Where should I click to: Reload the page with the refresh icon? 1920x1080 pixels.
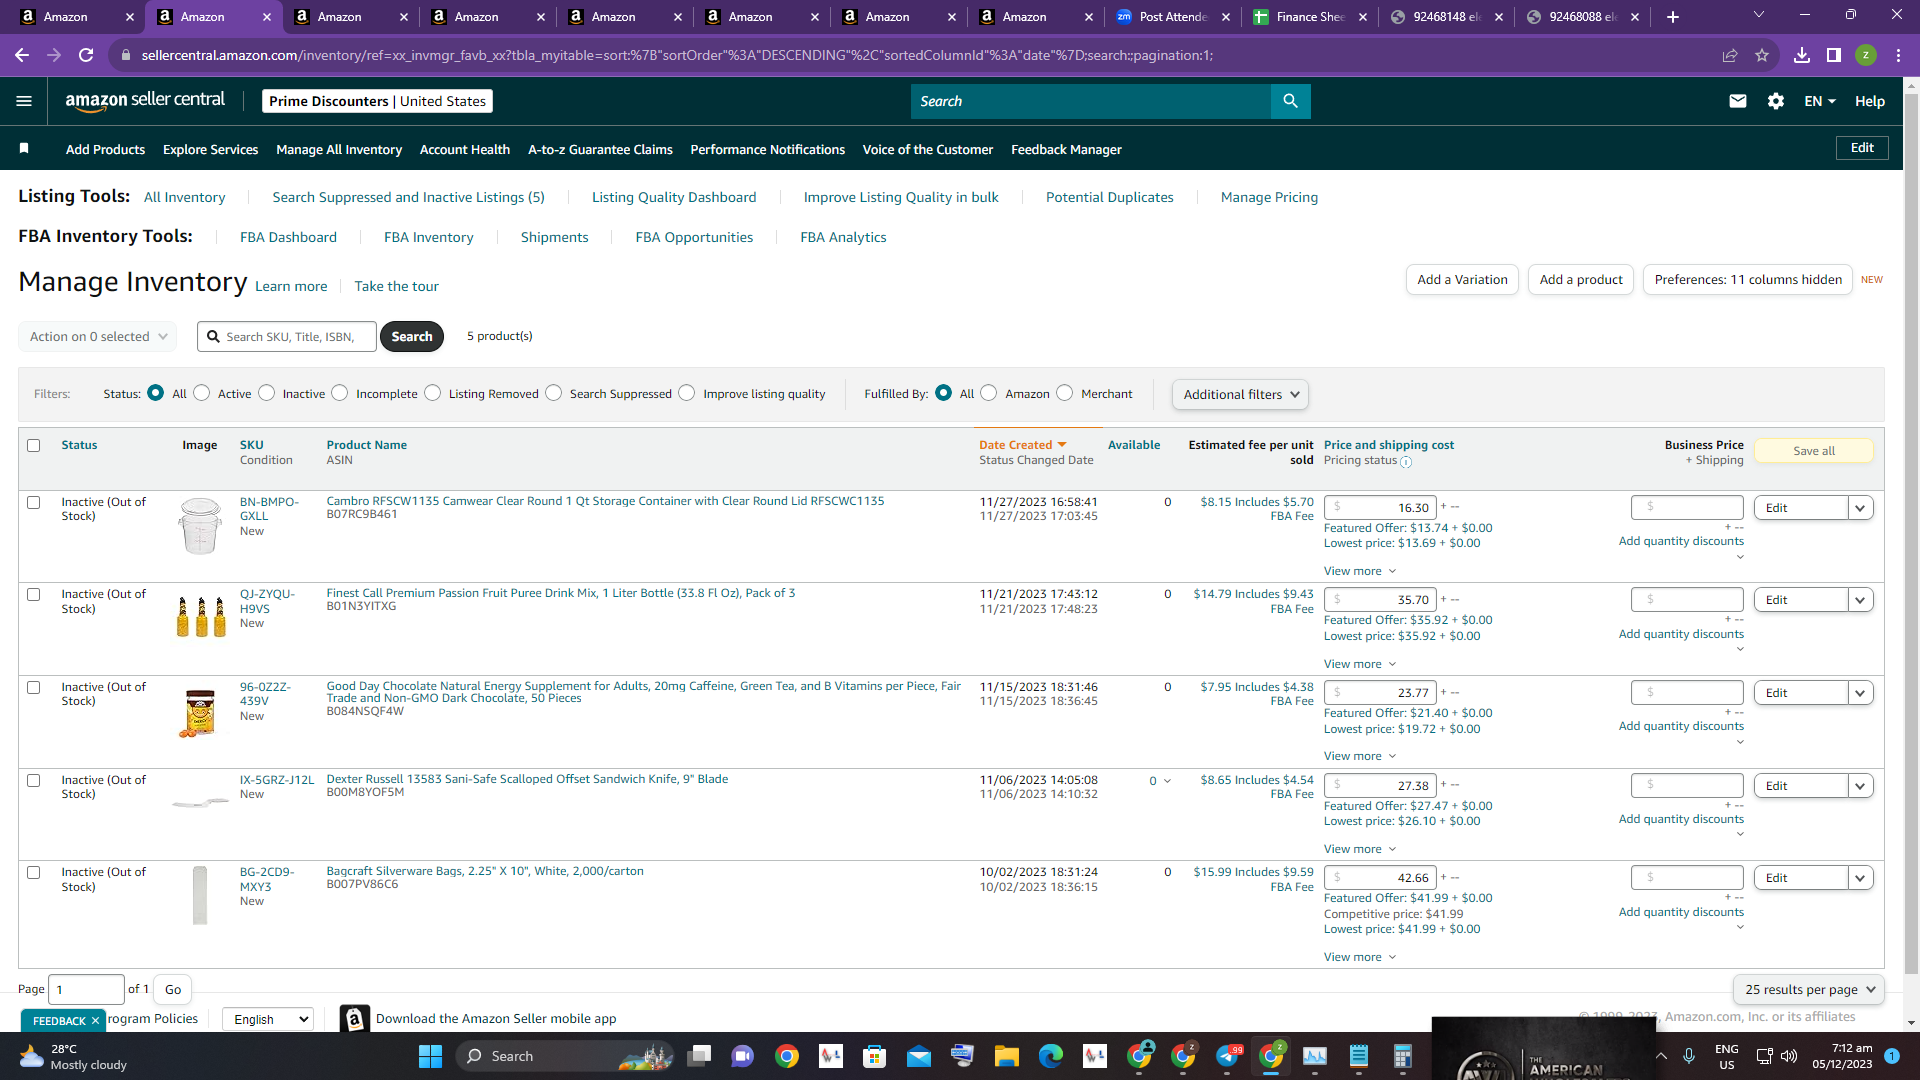(87, 55)
